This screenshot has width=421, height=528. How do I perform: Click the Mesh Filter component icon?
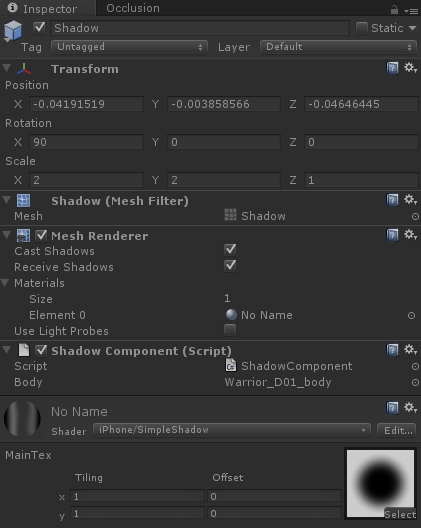(x=24, y=201)
